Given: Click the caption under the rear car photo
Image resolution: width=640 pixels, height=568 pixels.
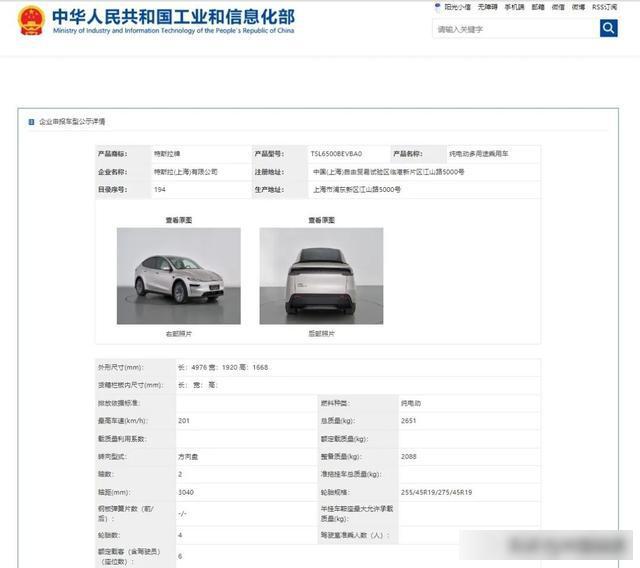Looking at the screenshot, I should click(322, 333).
